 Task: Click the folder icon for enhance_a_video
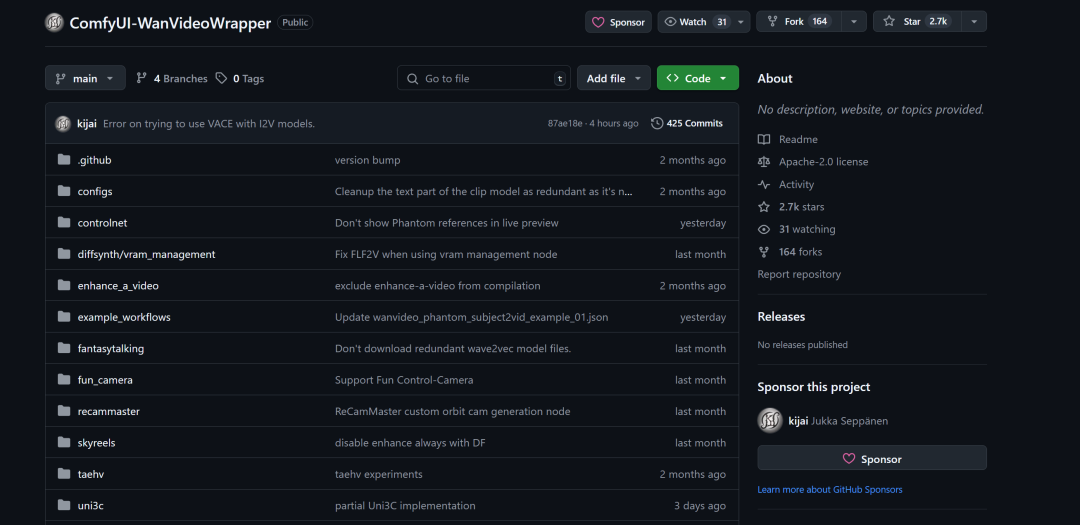[x=64, y=285]
